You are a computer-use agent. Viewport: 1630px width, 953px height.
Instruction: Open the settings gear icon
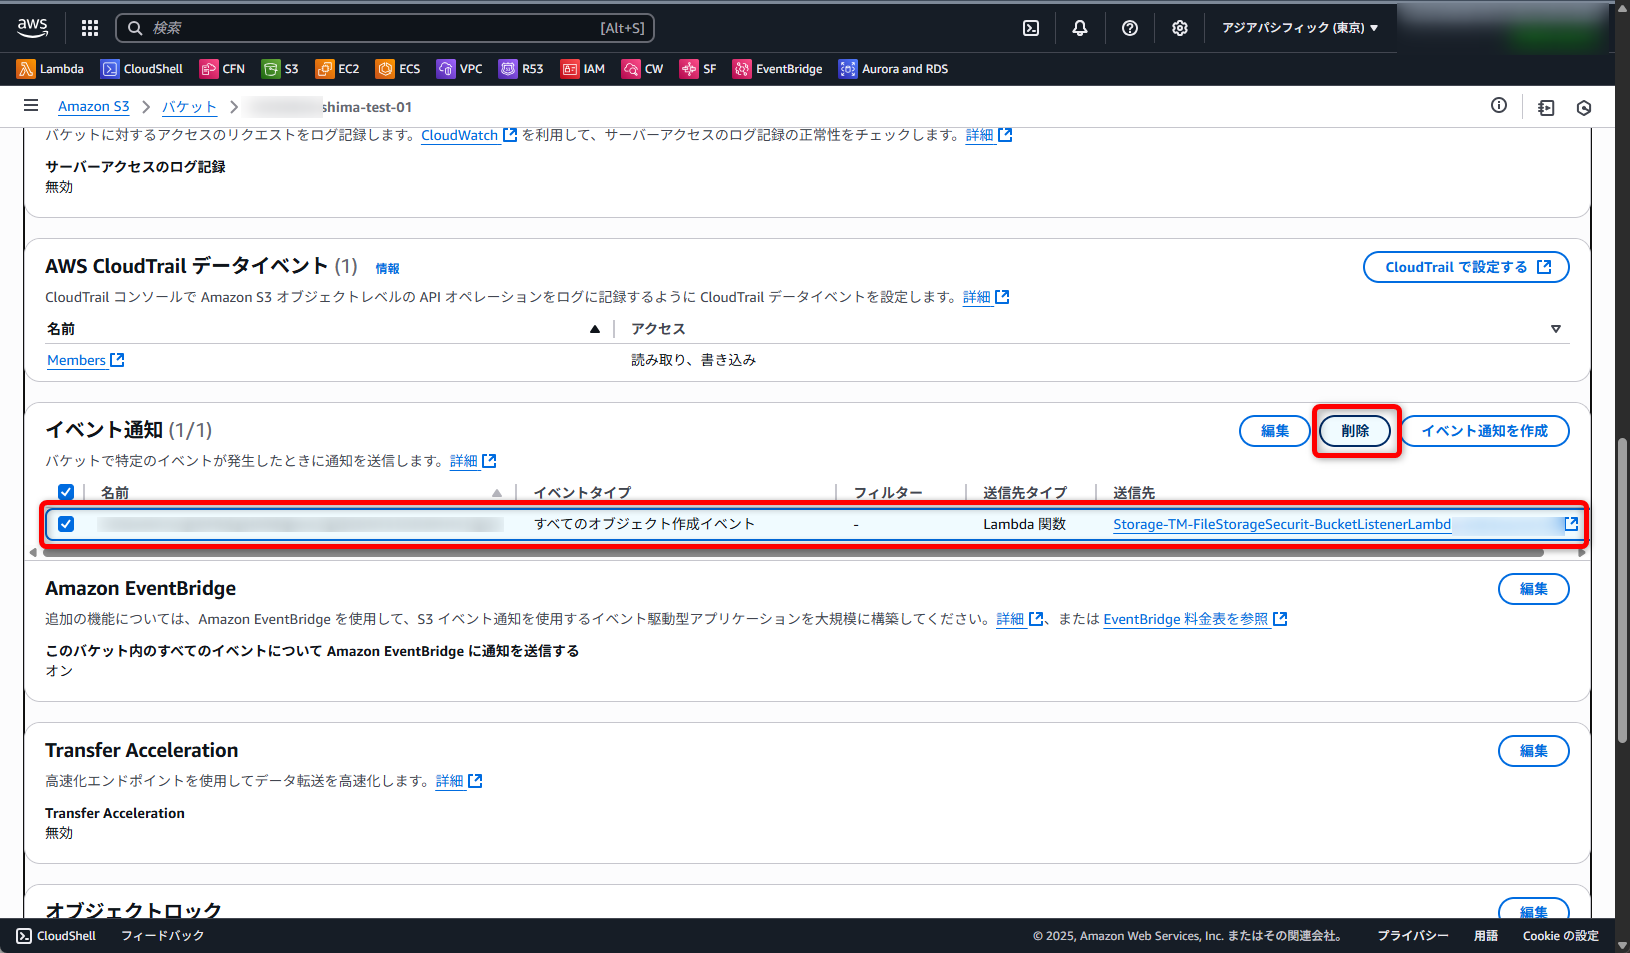coord(1180,28)
